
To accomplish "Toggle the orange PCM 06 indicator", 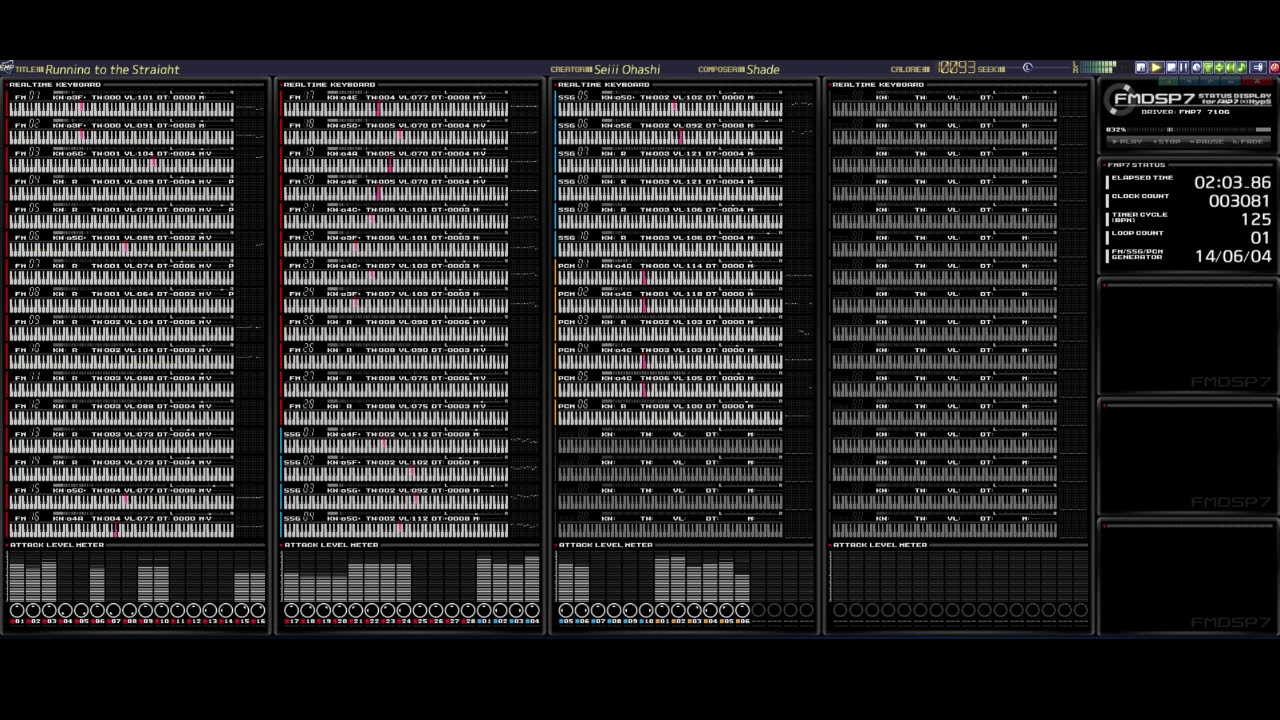I will pyautogui.click(x=742, y=621).
